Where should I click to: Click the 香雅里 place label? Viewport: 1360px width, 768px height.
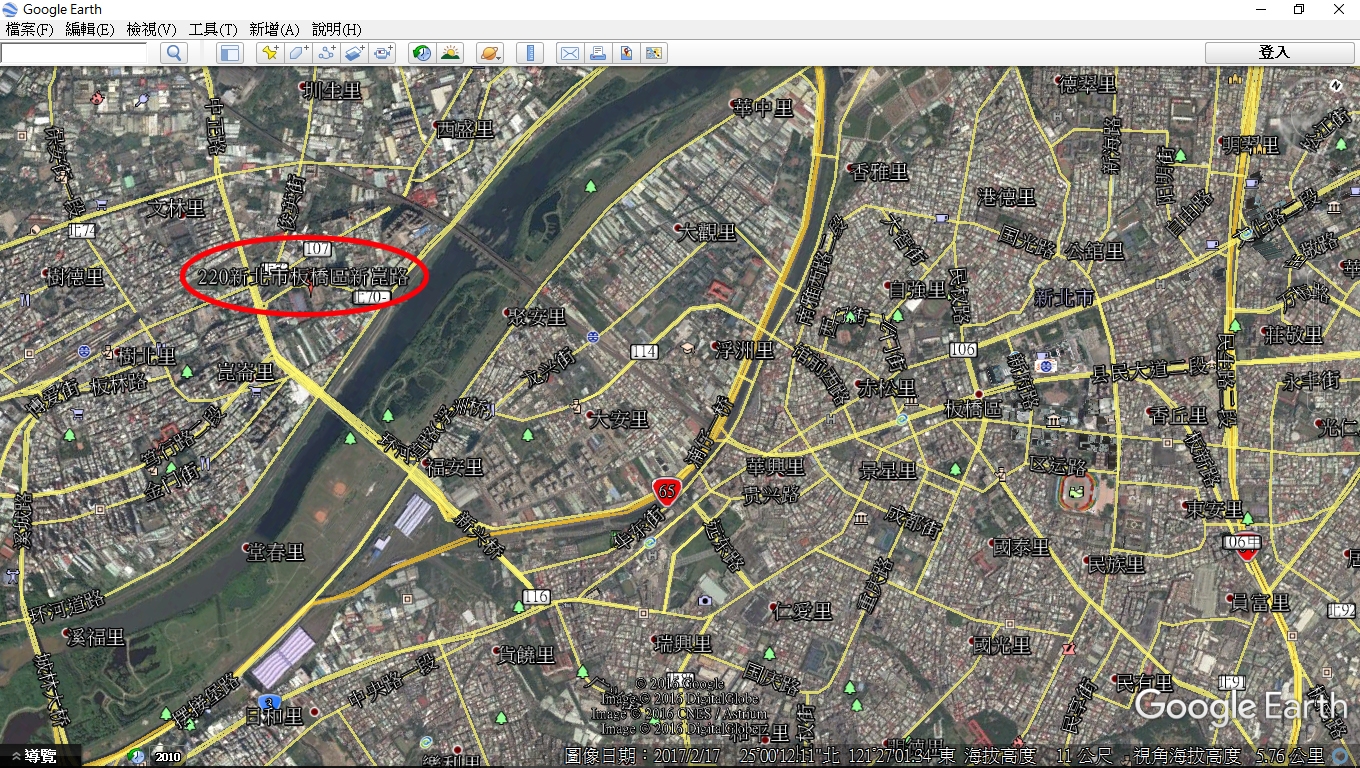(880, 172)
